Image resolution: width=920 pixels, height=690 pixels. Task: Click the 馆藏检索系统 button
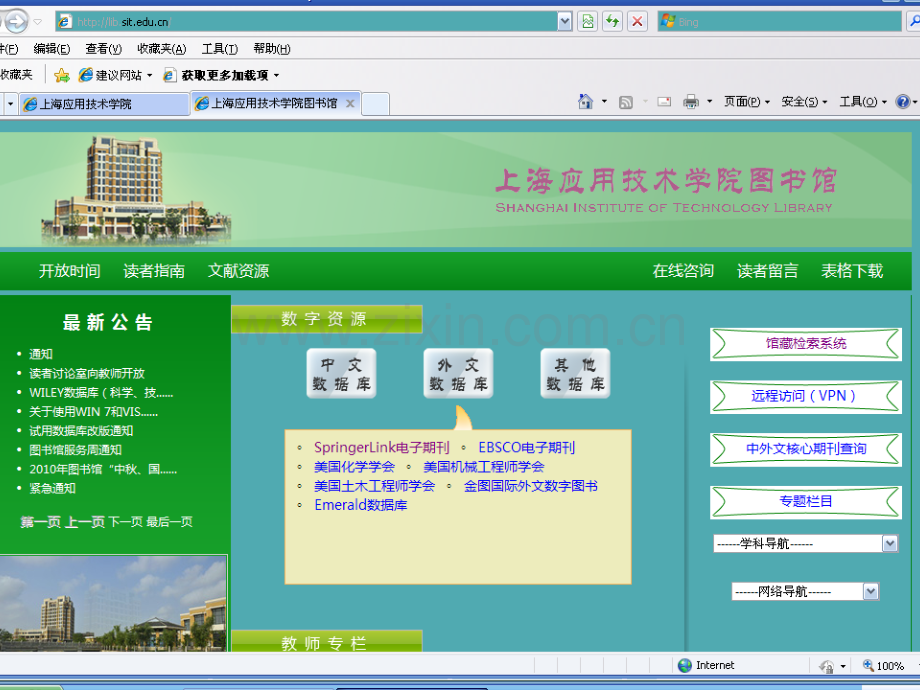coord(806,344)
